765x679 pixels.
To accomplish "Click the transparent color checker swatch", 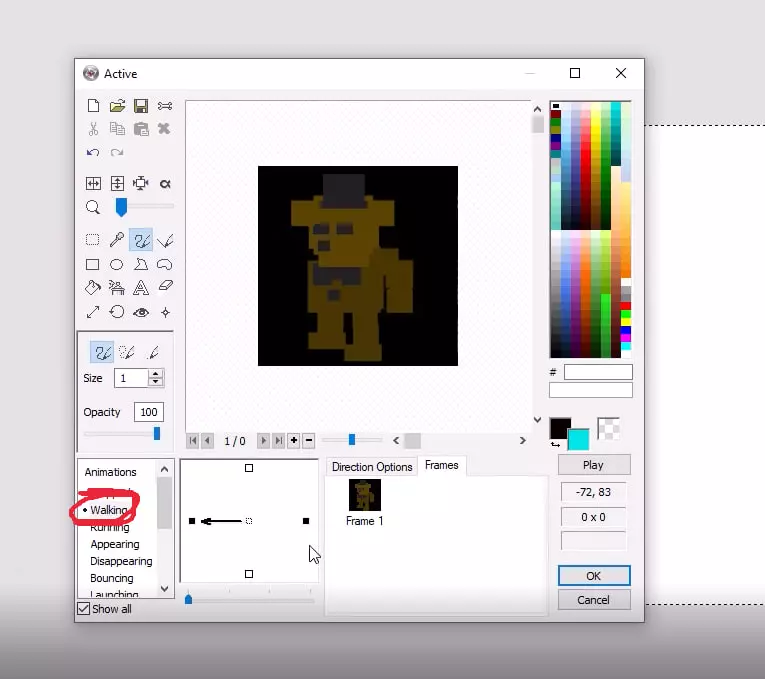I will pos(608,429).
